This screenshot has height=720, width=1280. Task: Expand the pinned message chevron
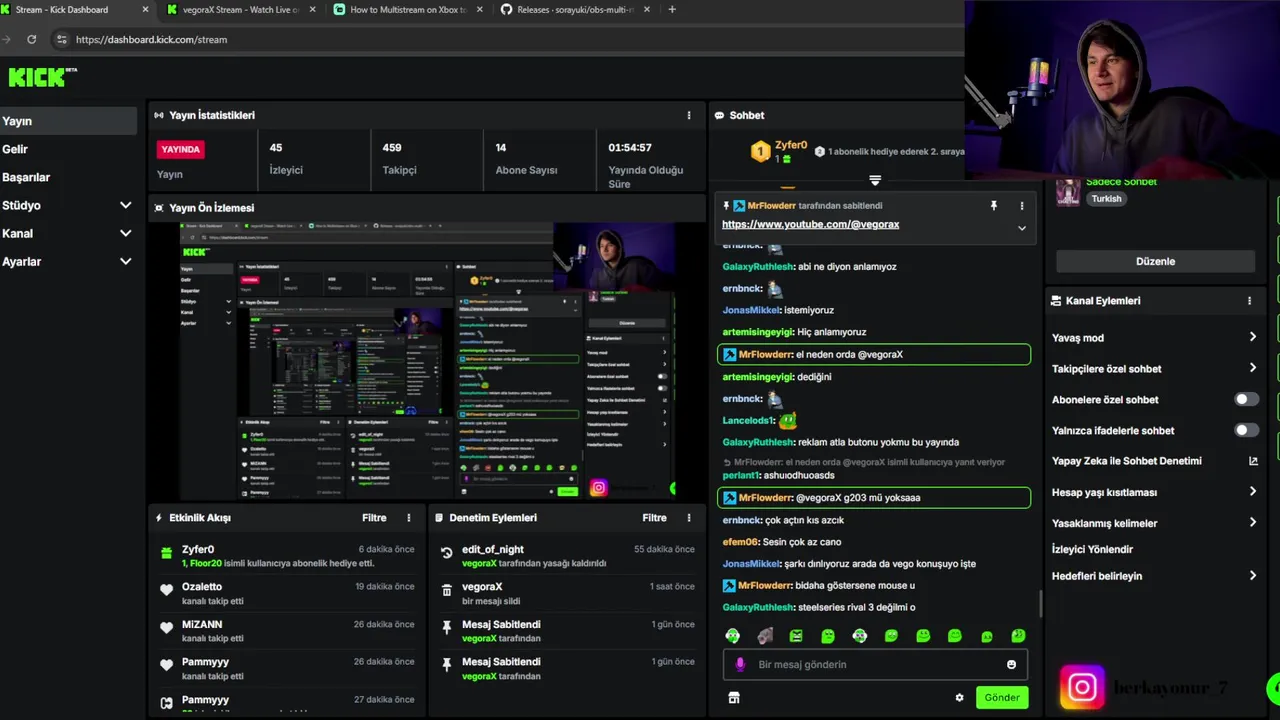coord(1021,228)
